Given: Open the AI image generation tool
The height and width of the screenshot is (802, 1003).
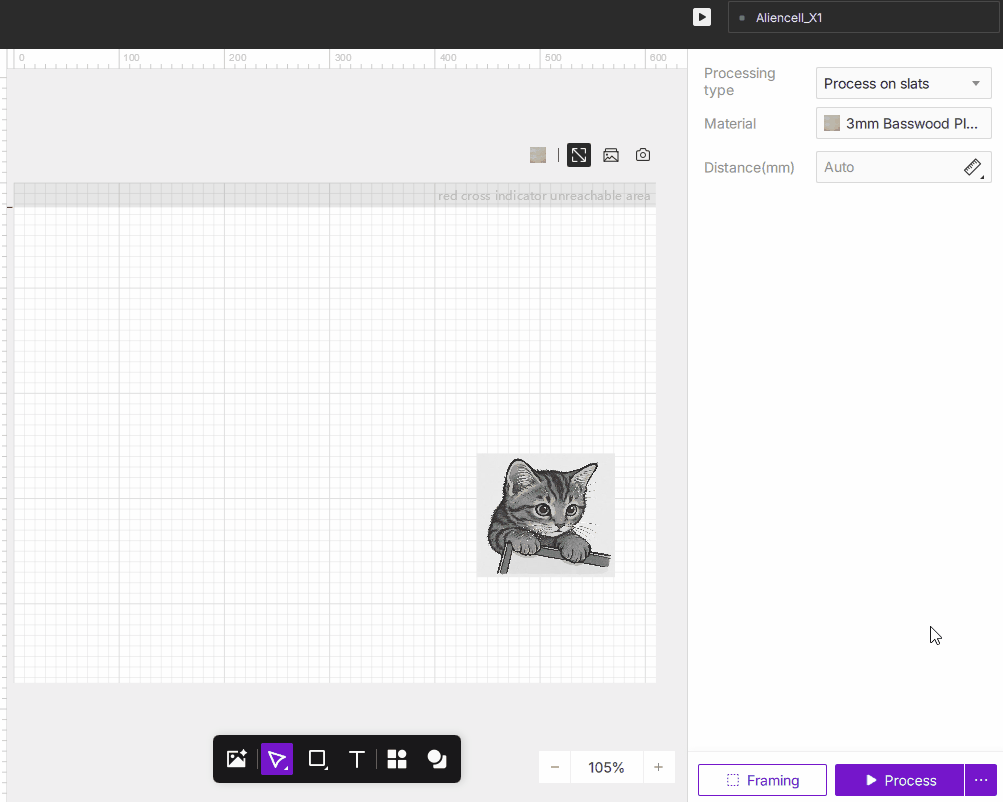Looking at the screenshot, I should click(236, 759).
